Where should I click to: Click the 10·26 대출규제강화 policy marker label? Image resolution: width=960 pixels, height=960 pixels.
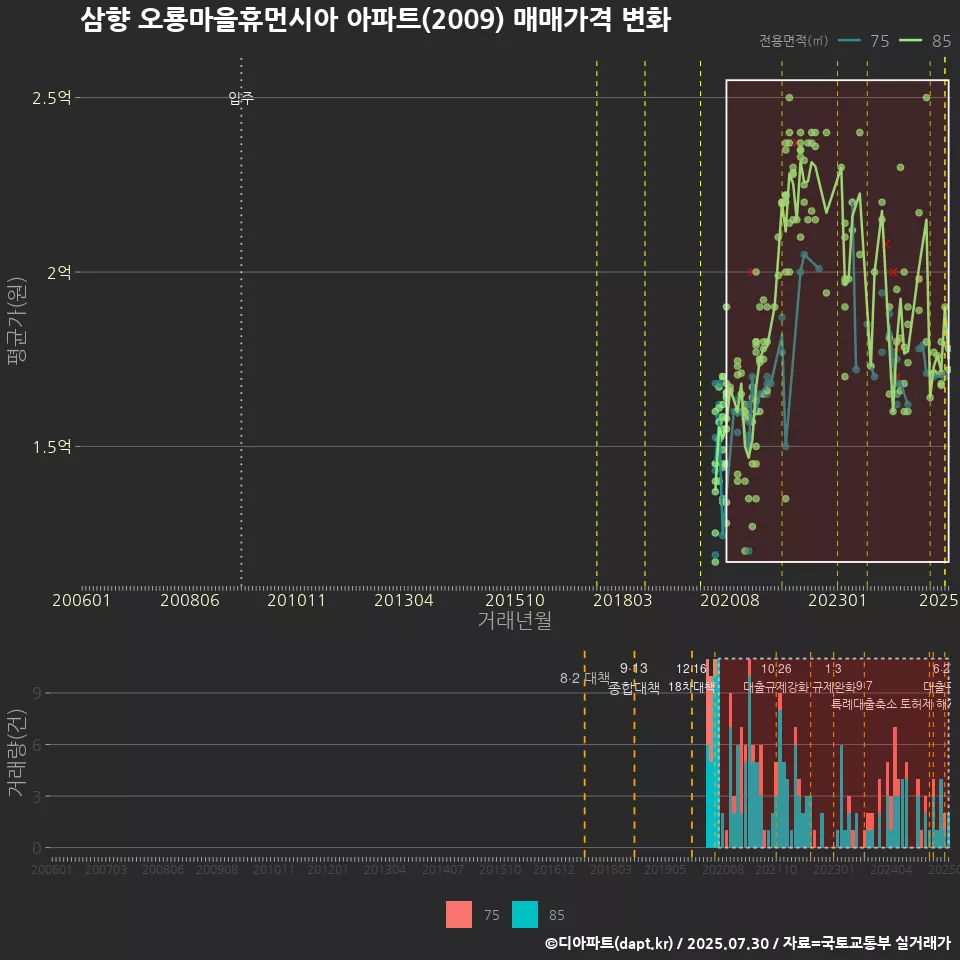776,678
